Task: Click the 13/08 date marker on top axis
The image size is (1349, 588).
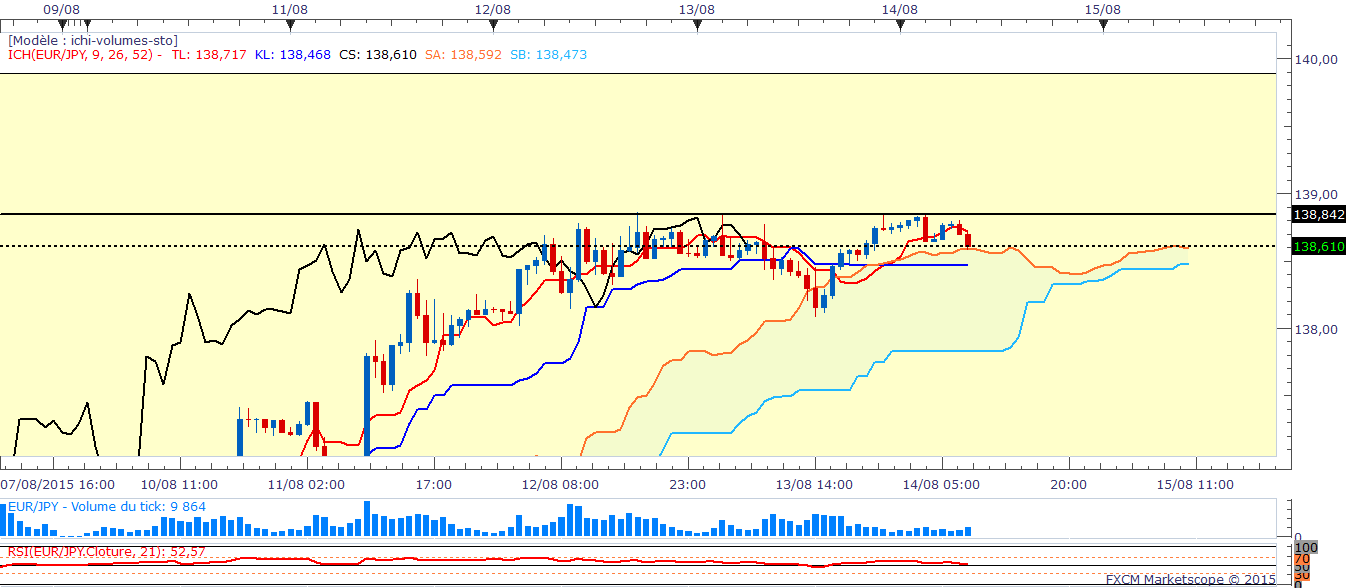Action: tap(697, 9)
